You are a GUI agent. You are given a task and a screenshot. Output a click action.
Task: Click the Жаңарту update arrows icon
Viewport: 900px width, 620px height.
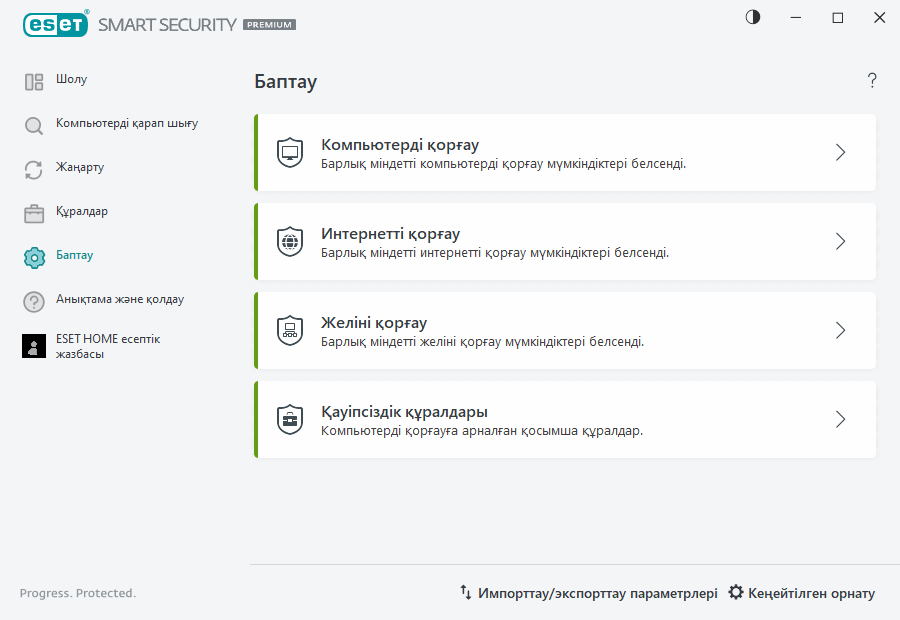[x=33, y=168]
